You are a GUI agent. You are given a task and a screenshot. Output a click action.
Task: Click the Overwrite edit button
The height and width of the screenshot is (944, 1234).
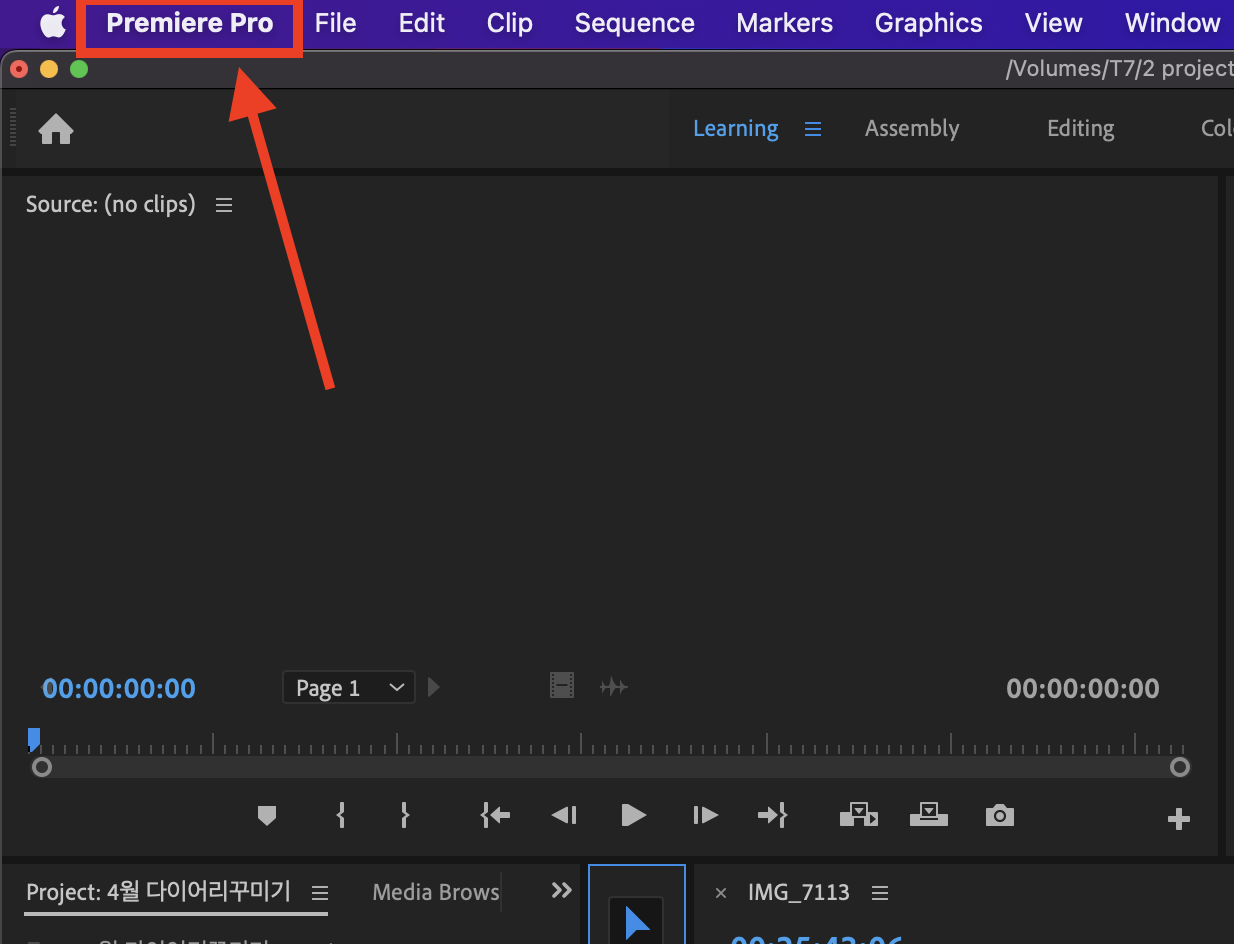pyautogui.click(x=929, y=816)
